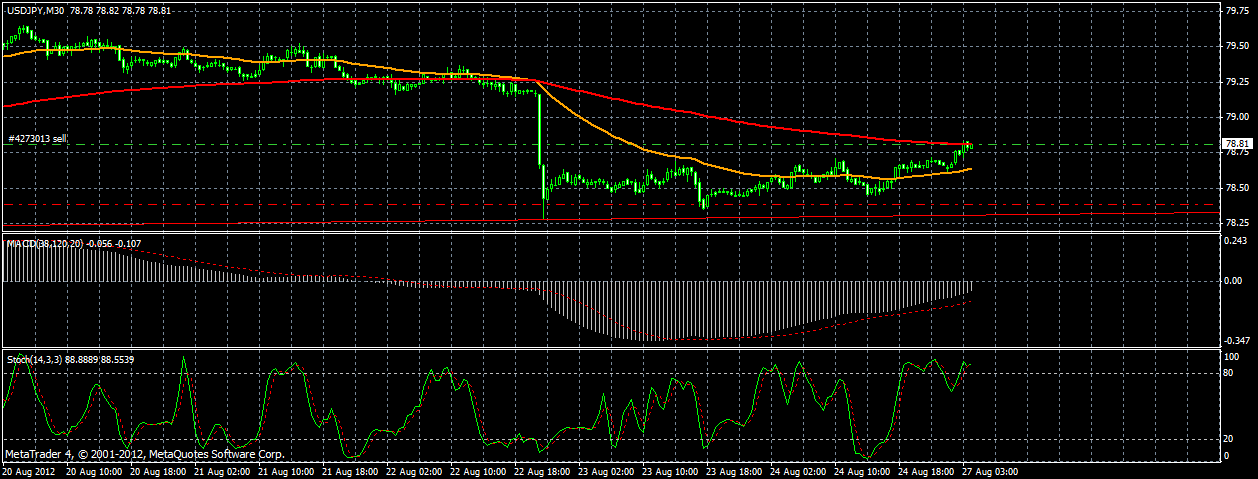Click the 78.50 price scale value
Screen dimensions: 1258x479
tap(1237, 188)
